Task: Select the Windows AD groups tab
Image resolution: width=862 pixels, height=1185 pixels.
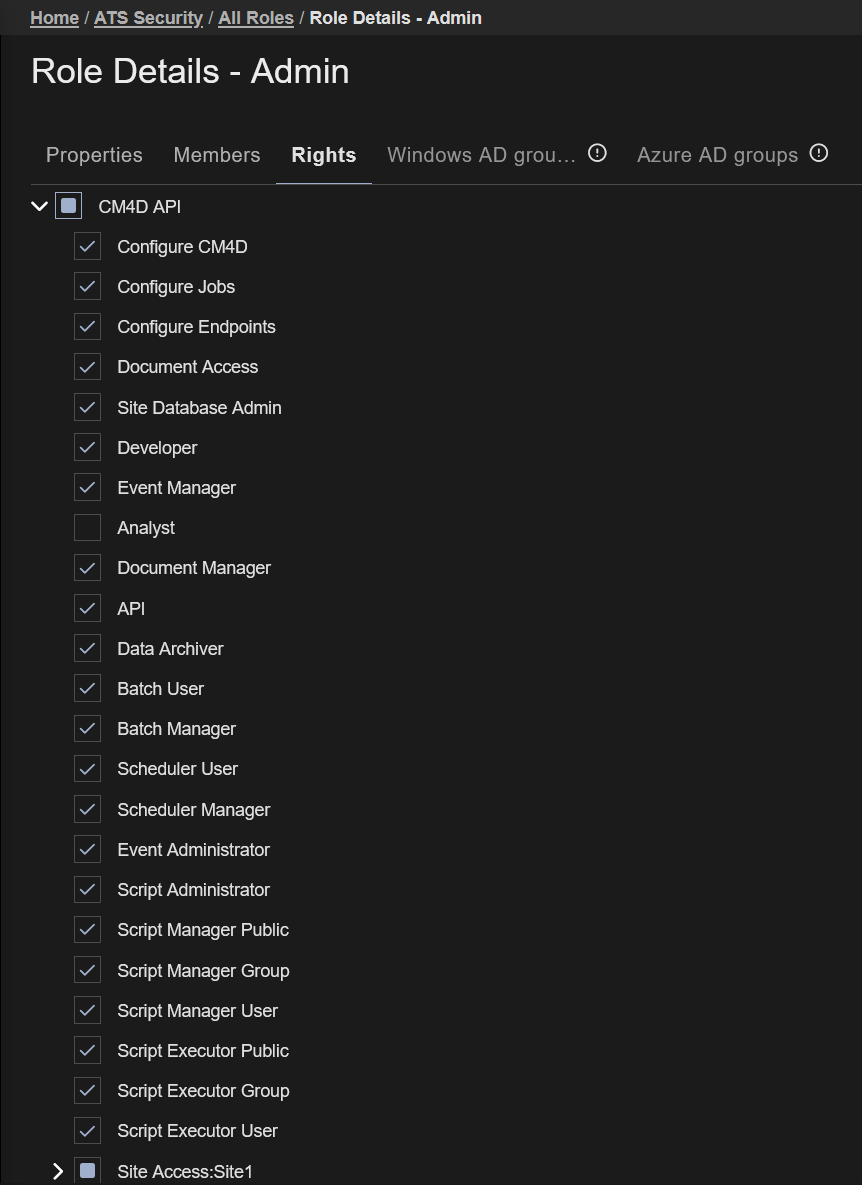Action: tap(481, 155)
